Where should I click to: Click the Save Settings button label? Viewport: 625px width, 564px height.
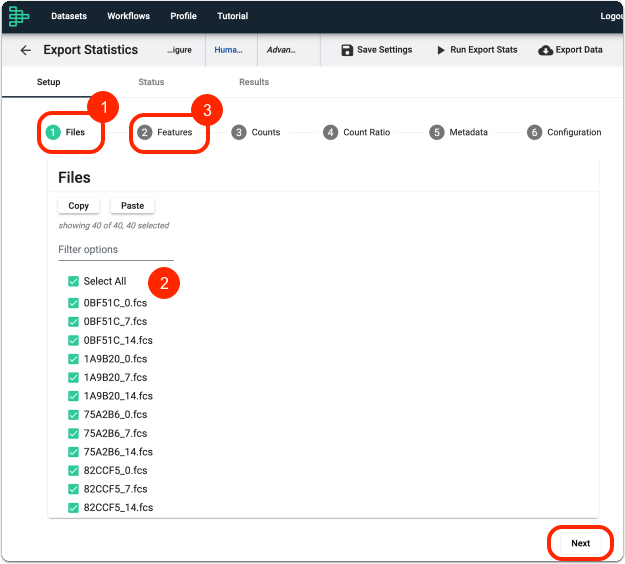[x=385, y=50]
